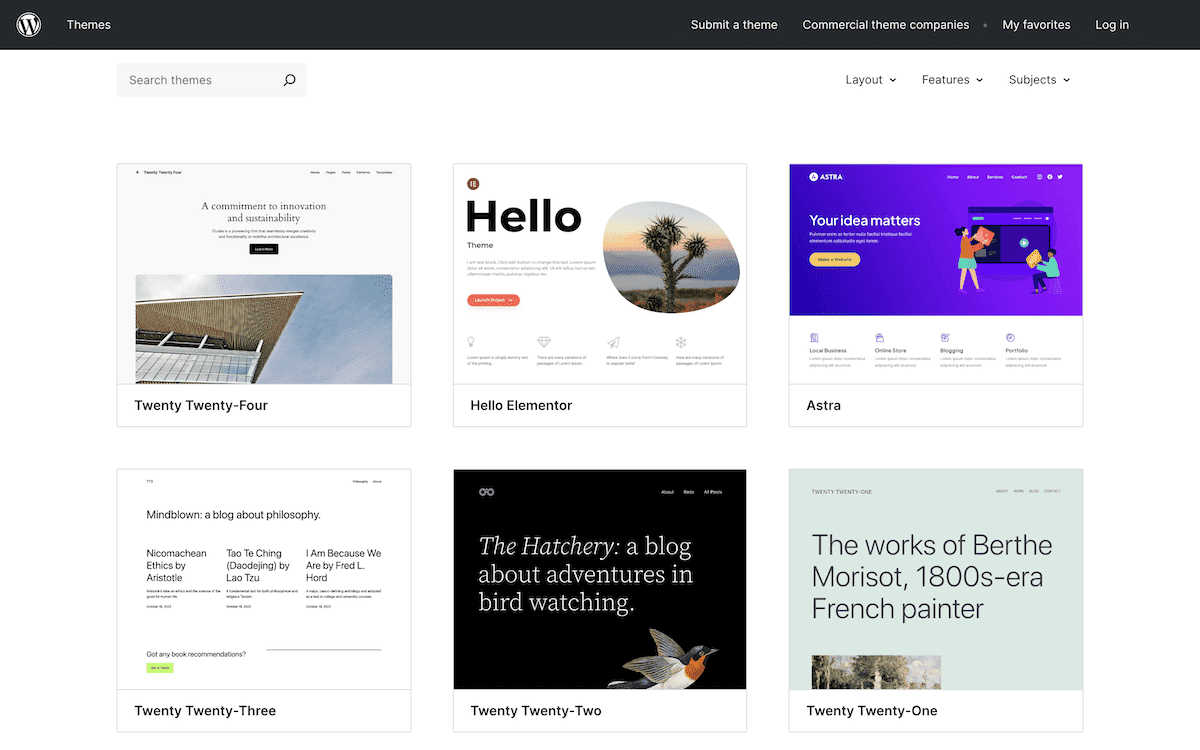
Task: Click the search magnifier icon
Action: click(289, 79)
